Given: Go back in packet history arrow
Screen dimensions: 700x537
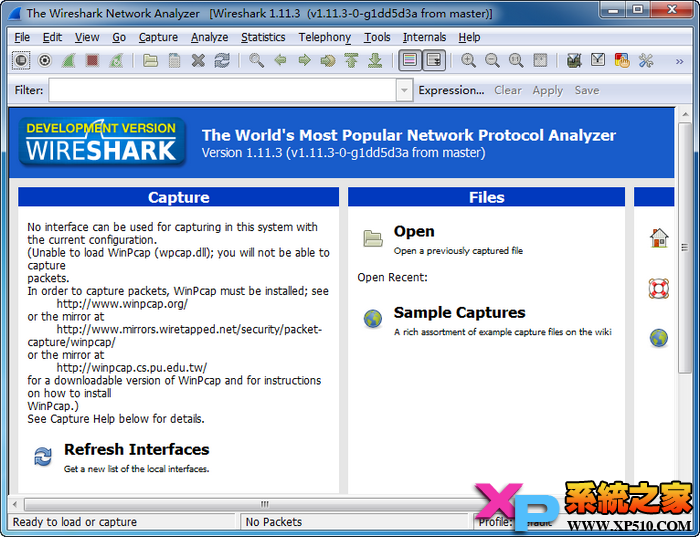Looking at the screenshot, I should [280, 60].
